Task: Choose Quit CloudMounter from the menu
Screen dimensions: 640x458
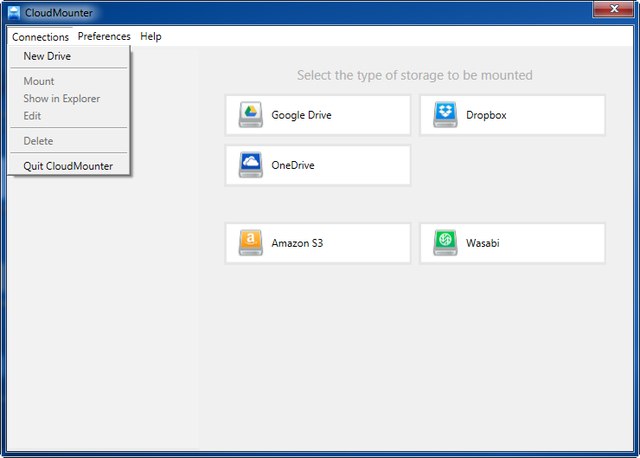Action: (x=68, y=166)
